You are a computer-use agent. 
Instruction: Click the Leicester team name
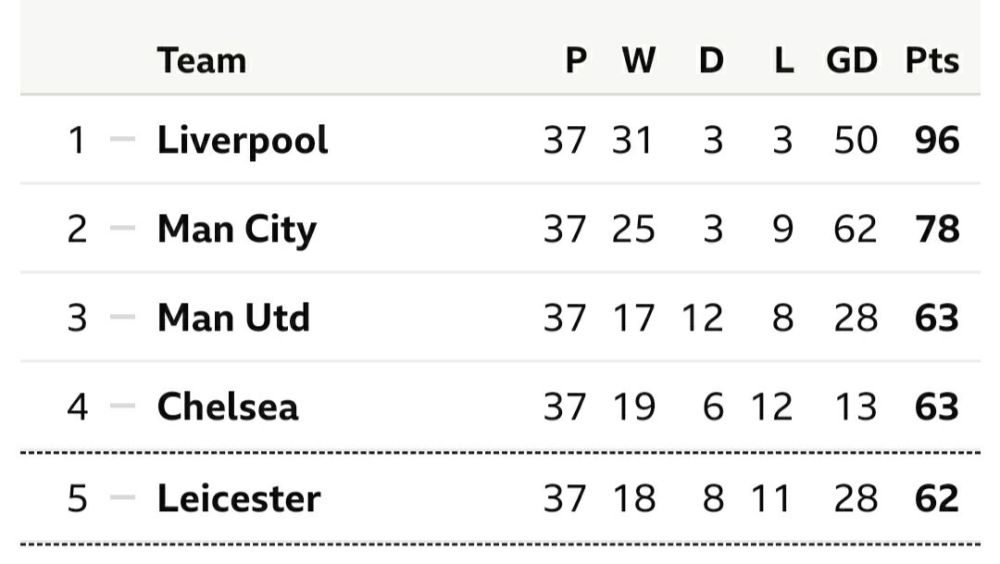click(x=238, y=497)
